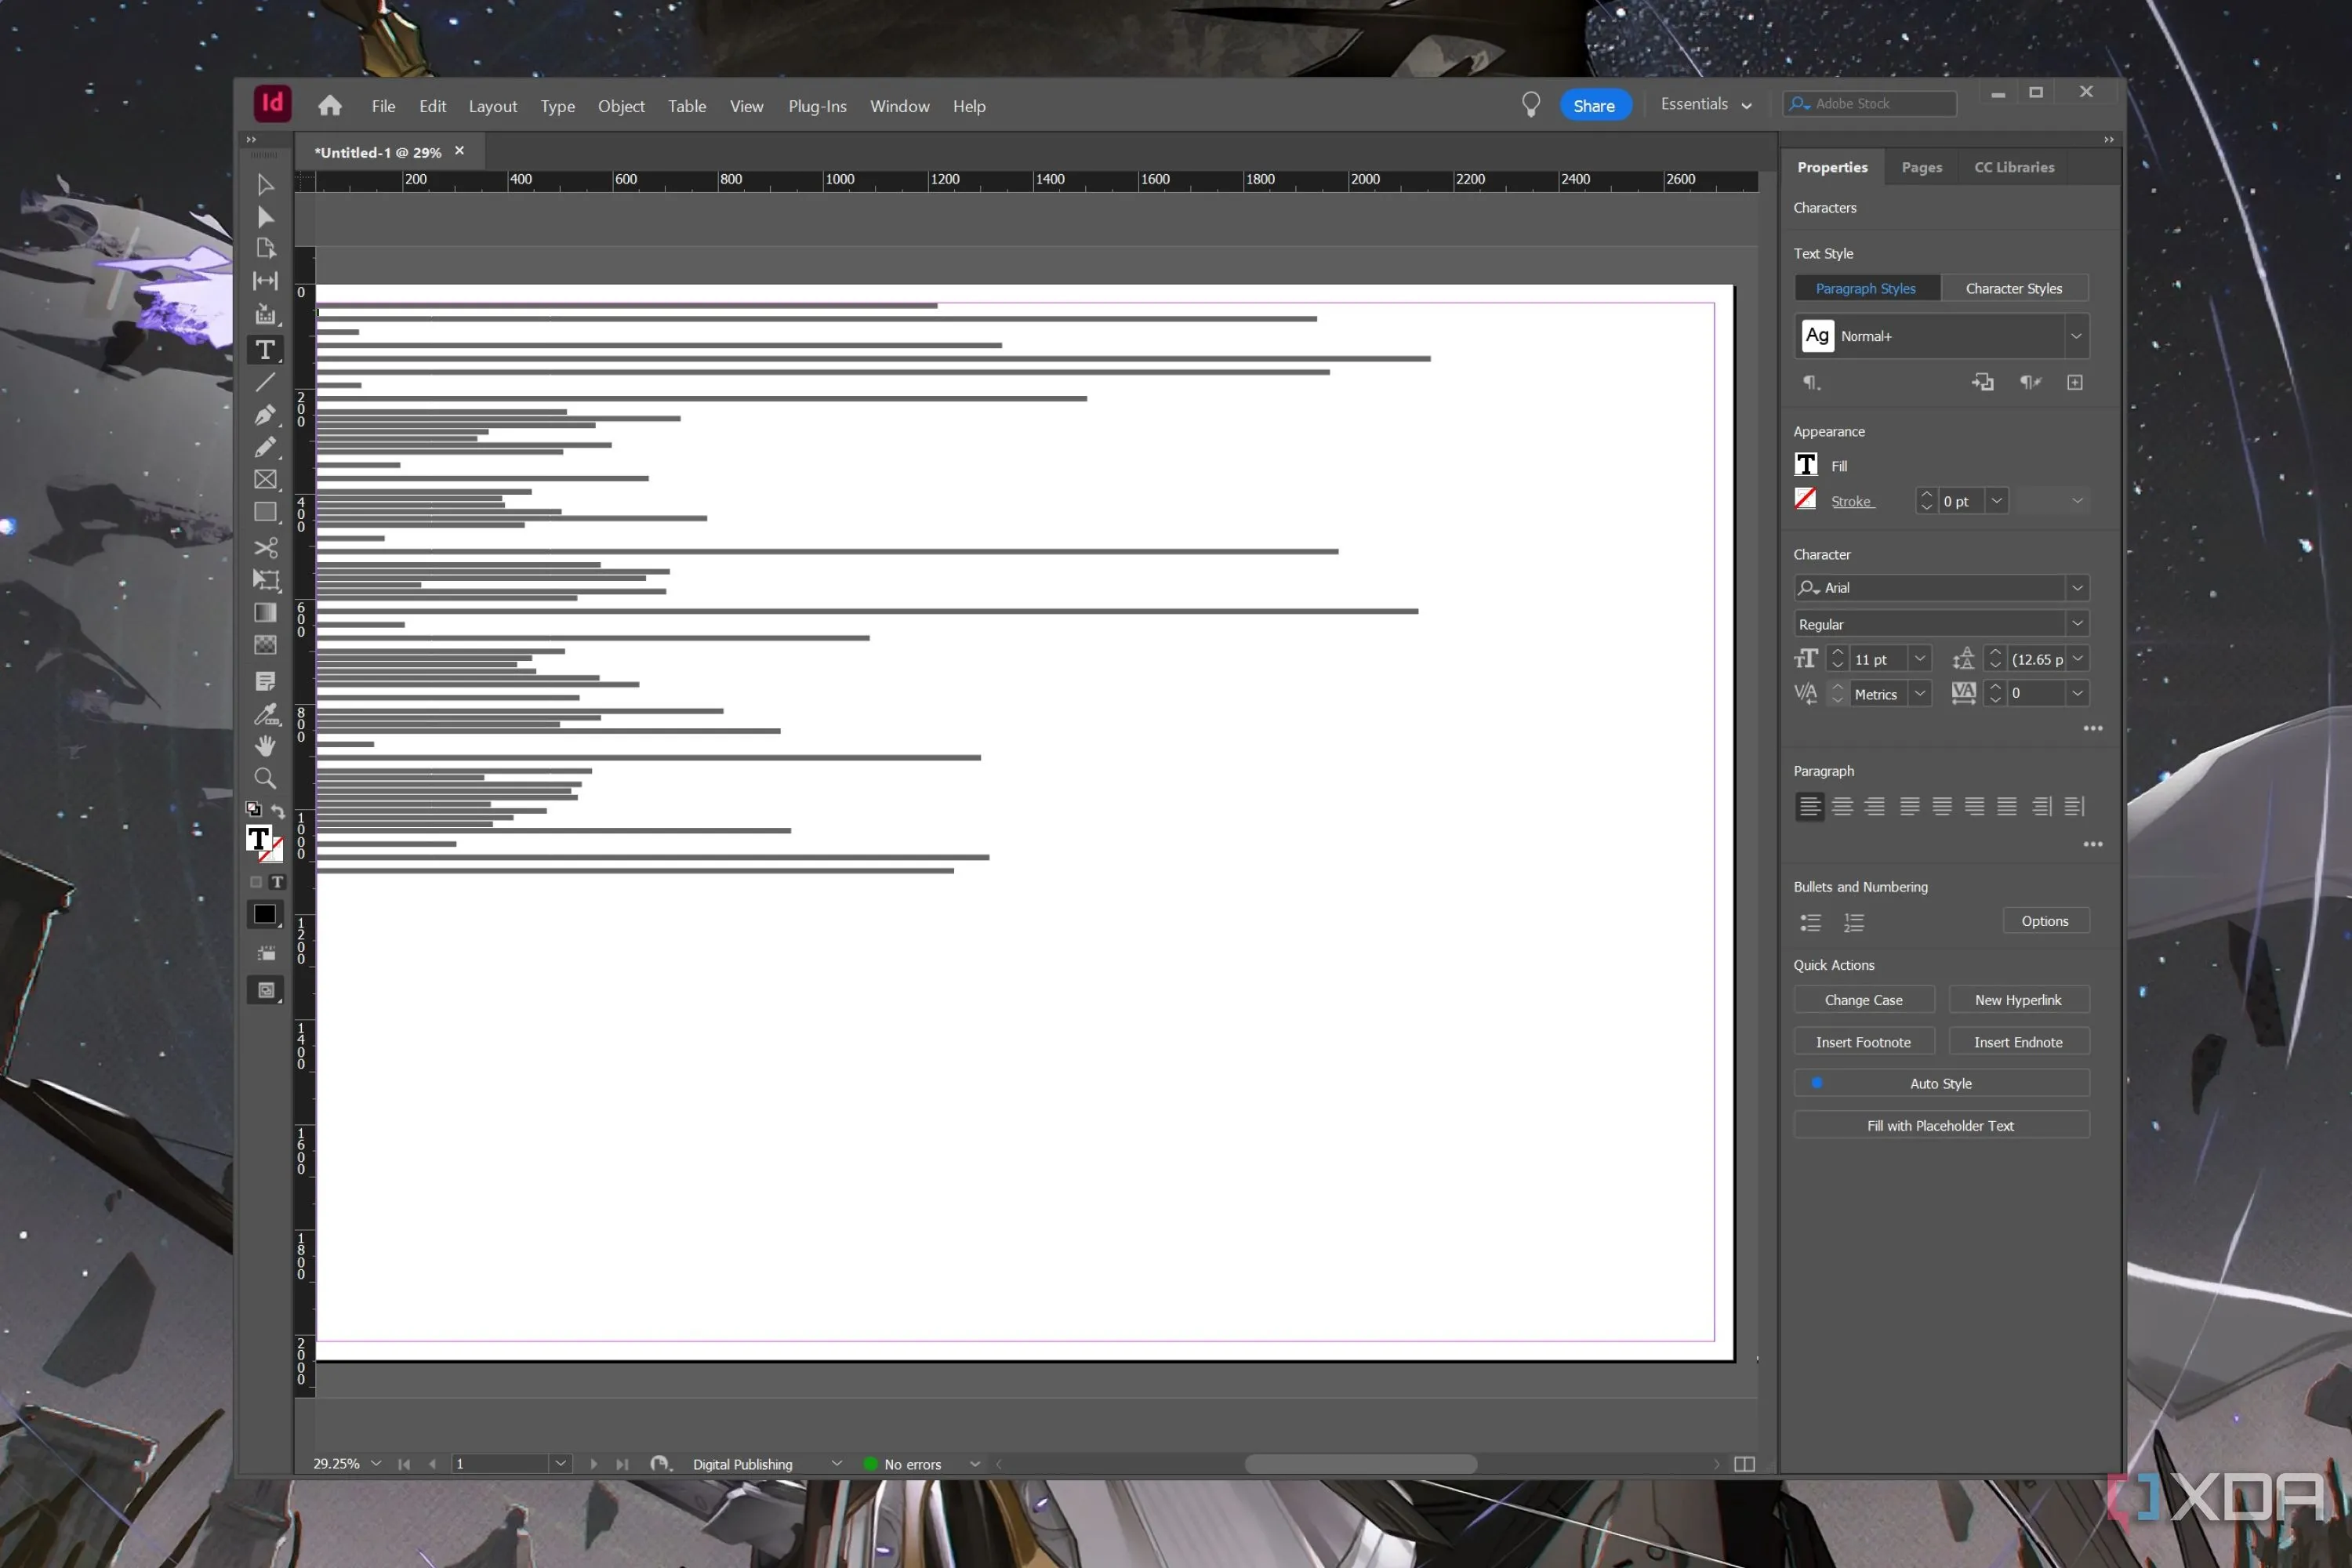Switch to the Pages tab
This screenshot has width=2352, height=1568.
click(1921, 167)
